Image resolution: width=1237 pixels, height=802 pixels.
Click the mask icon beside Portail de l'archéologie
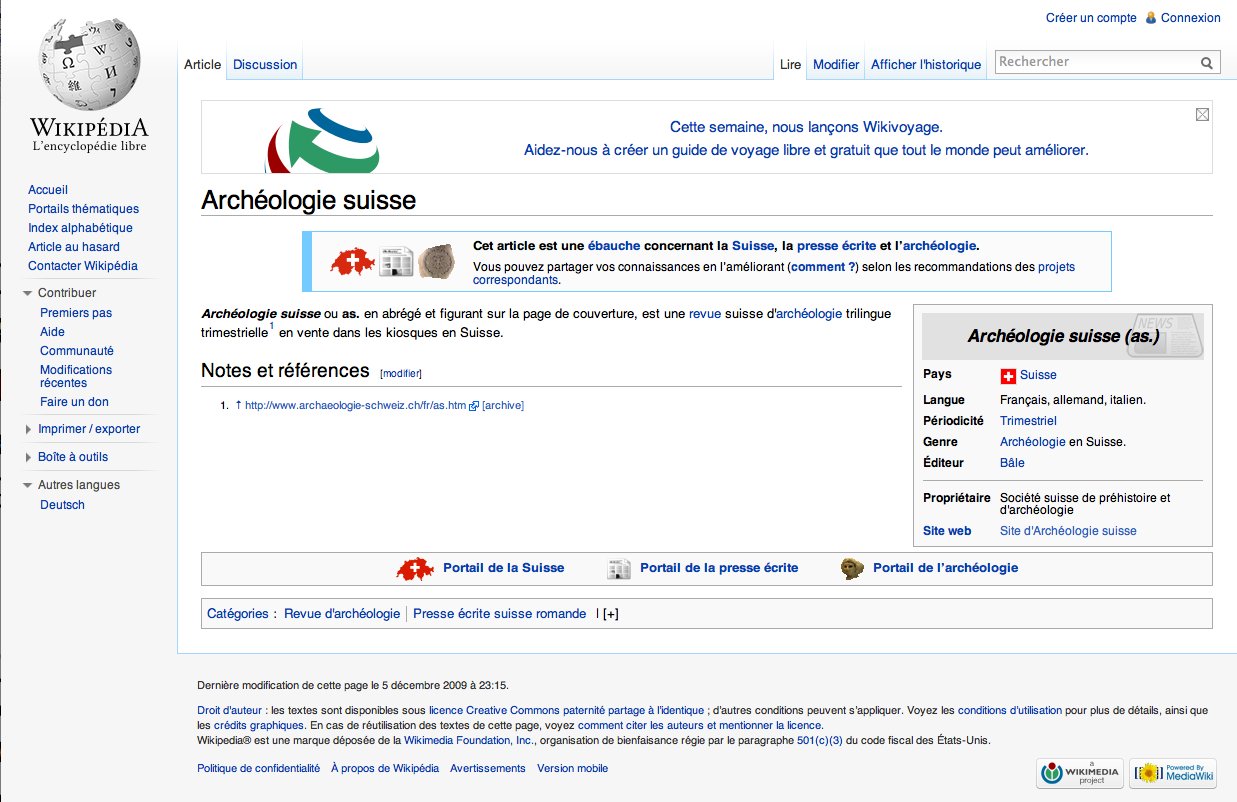(x=852, y=569)
